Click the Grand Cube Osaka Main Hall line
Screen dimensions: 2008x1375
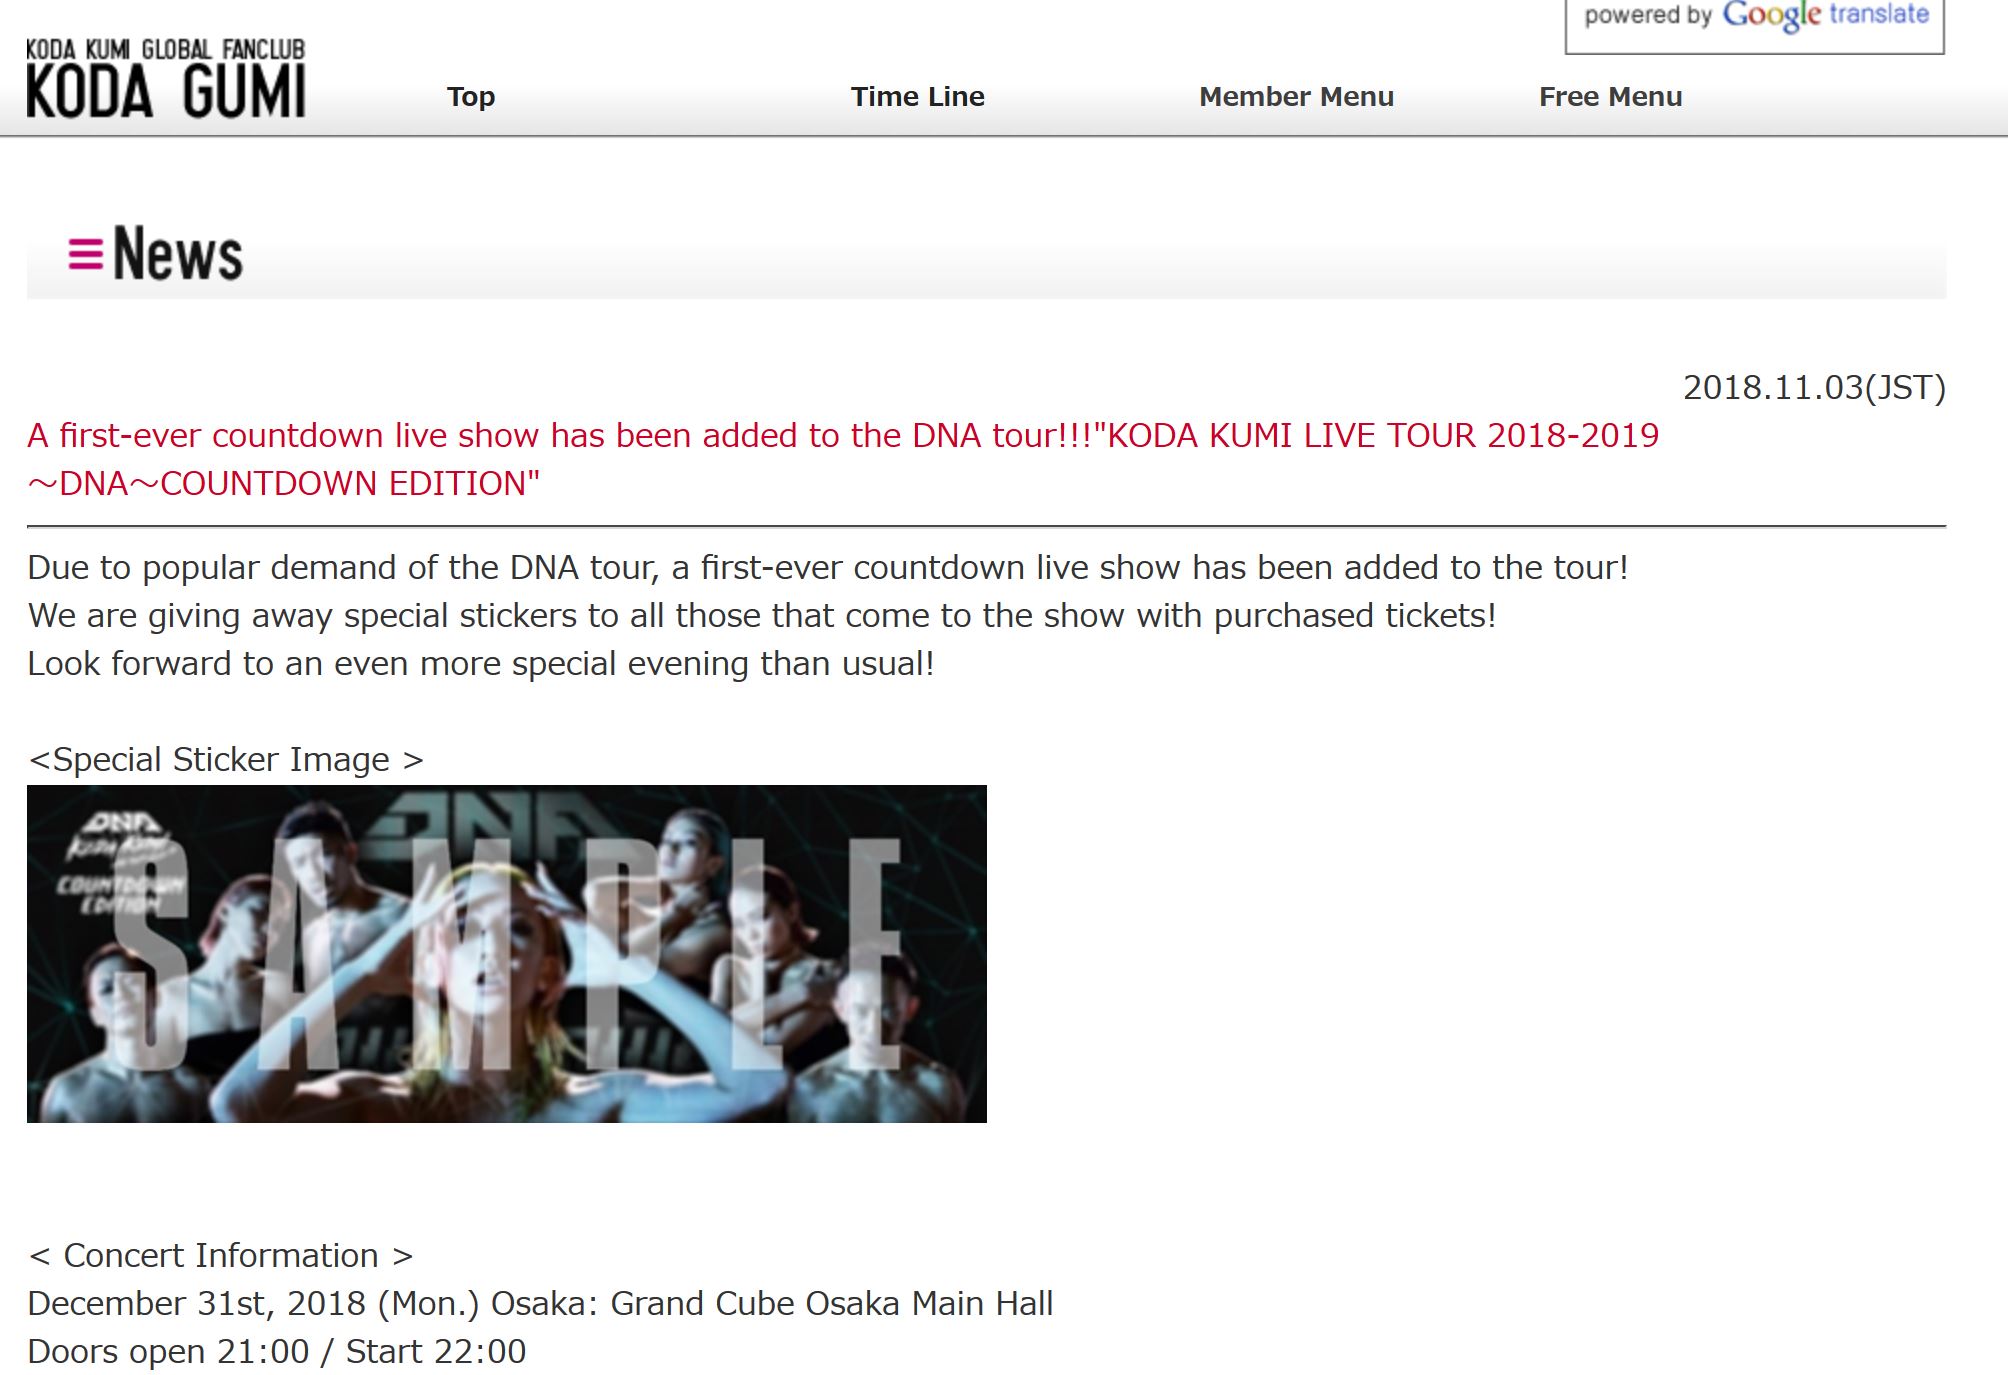click(x=540, y=1304)
